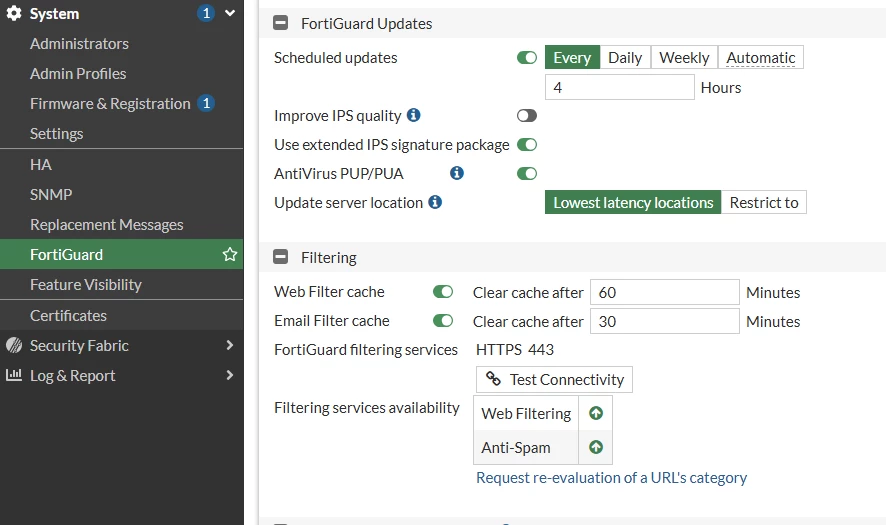The image size is (886, 525).
Task: Toggle Email Filter cache switch
Action: (443, 321)
